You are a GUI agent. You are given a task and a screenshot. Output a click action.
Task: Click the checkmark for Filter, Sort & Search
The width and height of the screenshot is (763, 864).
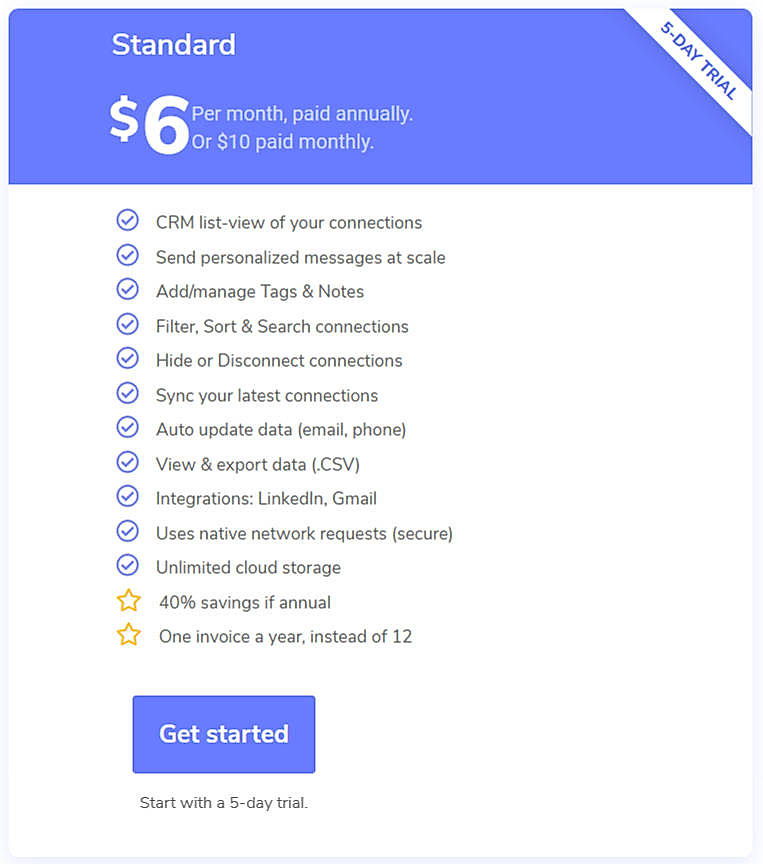tap(128, 324)
